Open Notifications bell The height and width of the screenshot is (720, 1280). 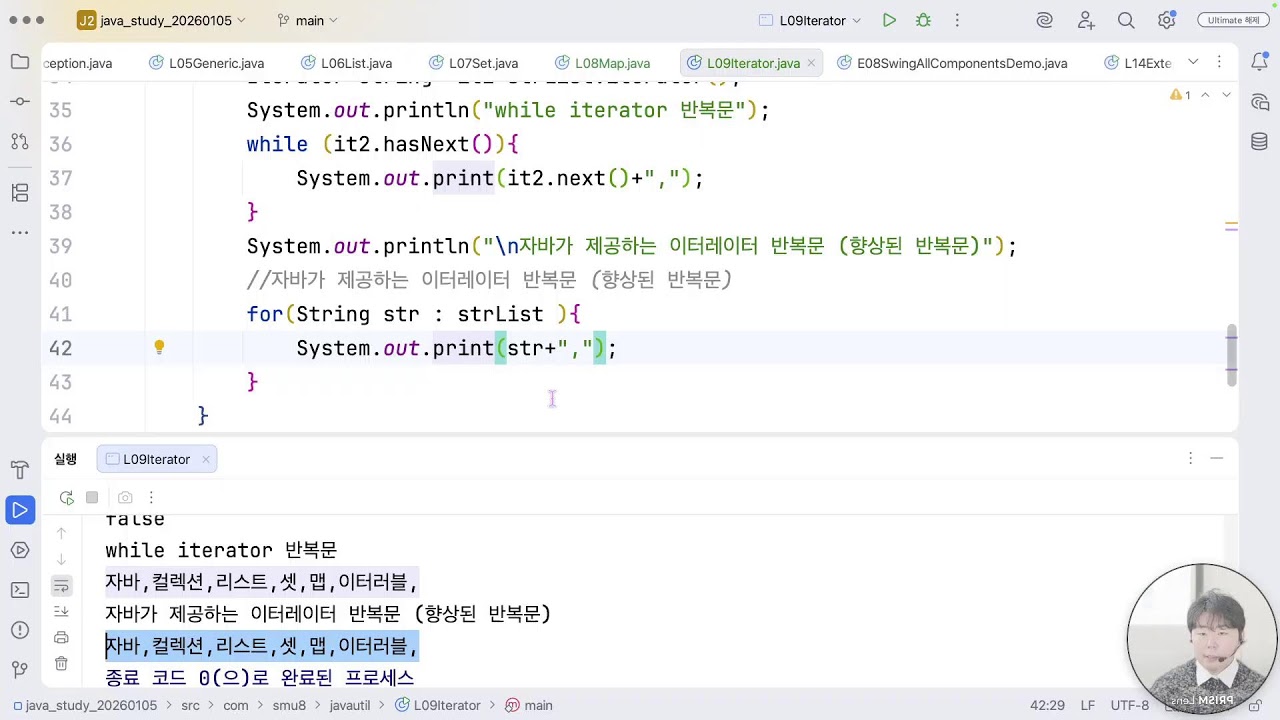[1259, 62]
